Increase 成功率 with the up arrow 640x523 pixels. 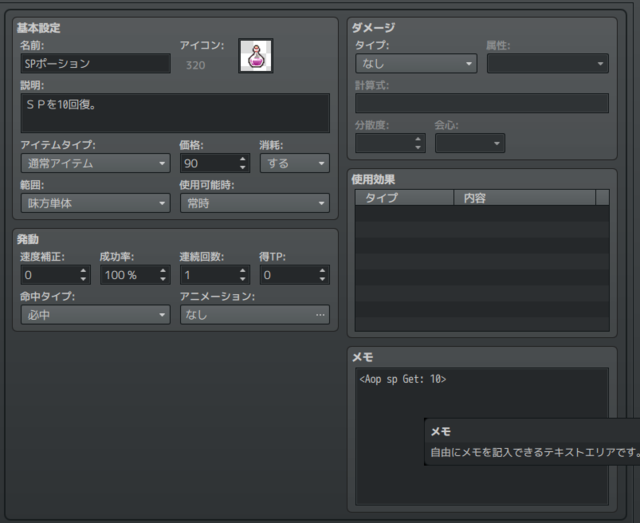click(x=163, y=270)
